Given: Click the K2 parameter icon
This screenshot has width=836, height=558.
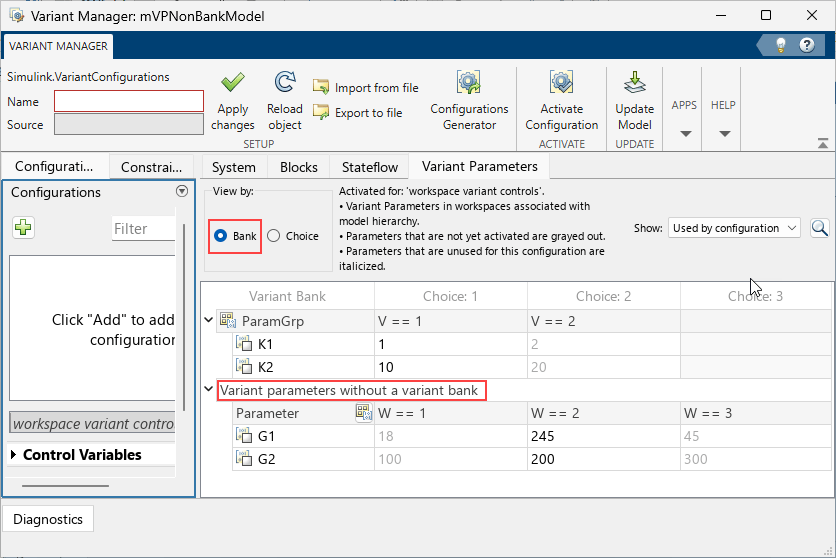Looking at the screenshot, I should click(x=244, y=367).
